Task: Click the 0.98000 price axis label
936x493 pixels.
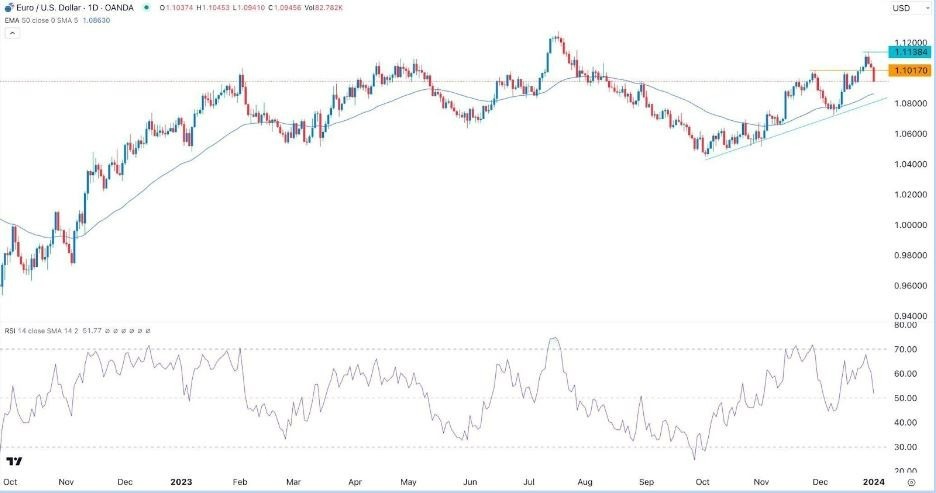Action: click(911, 255)
